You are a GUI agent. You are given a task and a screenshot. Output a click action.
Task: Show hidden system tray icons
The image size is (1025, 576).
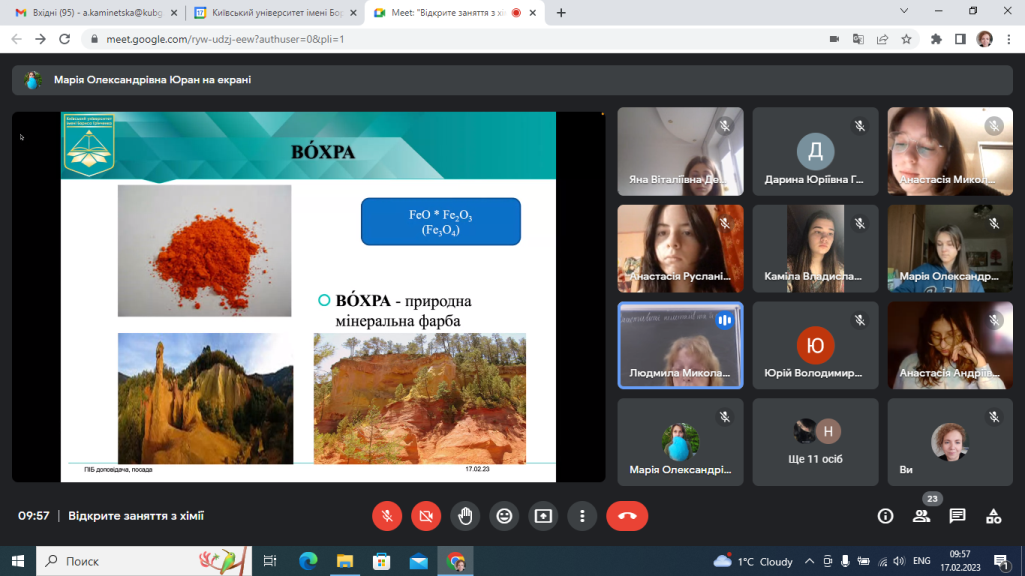point(809,561)
